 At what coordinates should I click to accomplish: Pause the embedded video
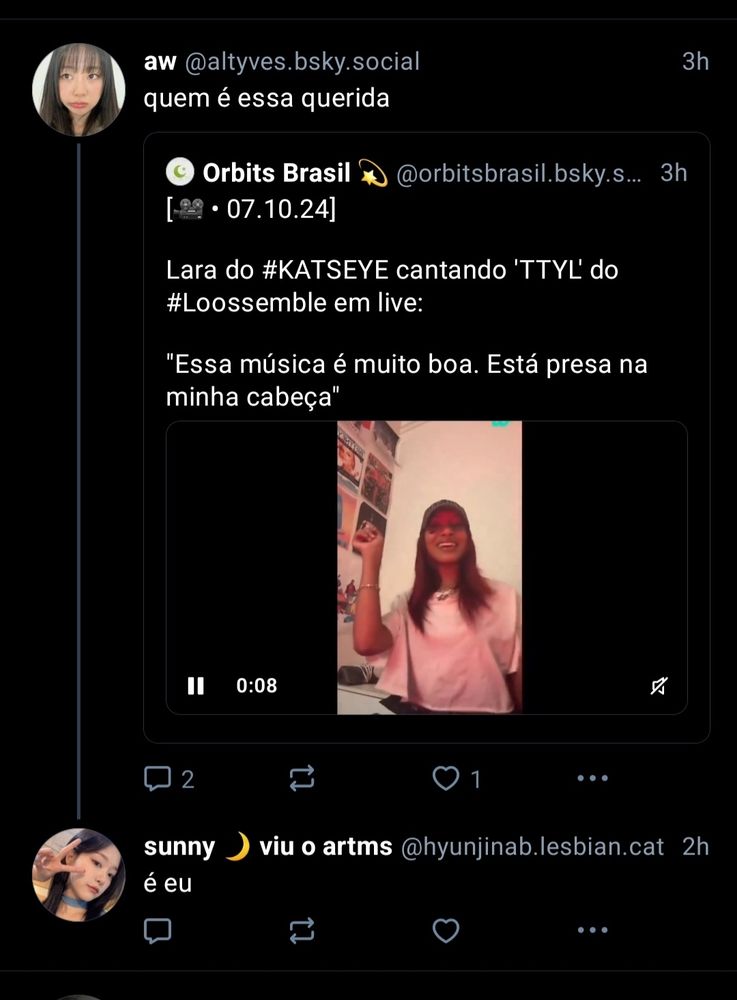coord(196,686)
